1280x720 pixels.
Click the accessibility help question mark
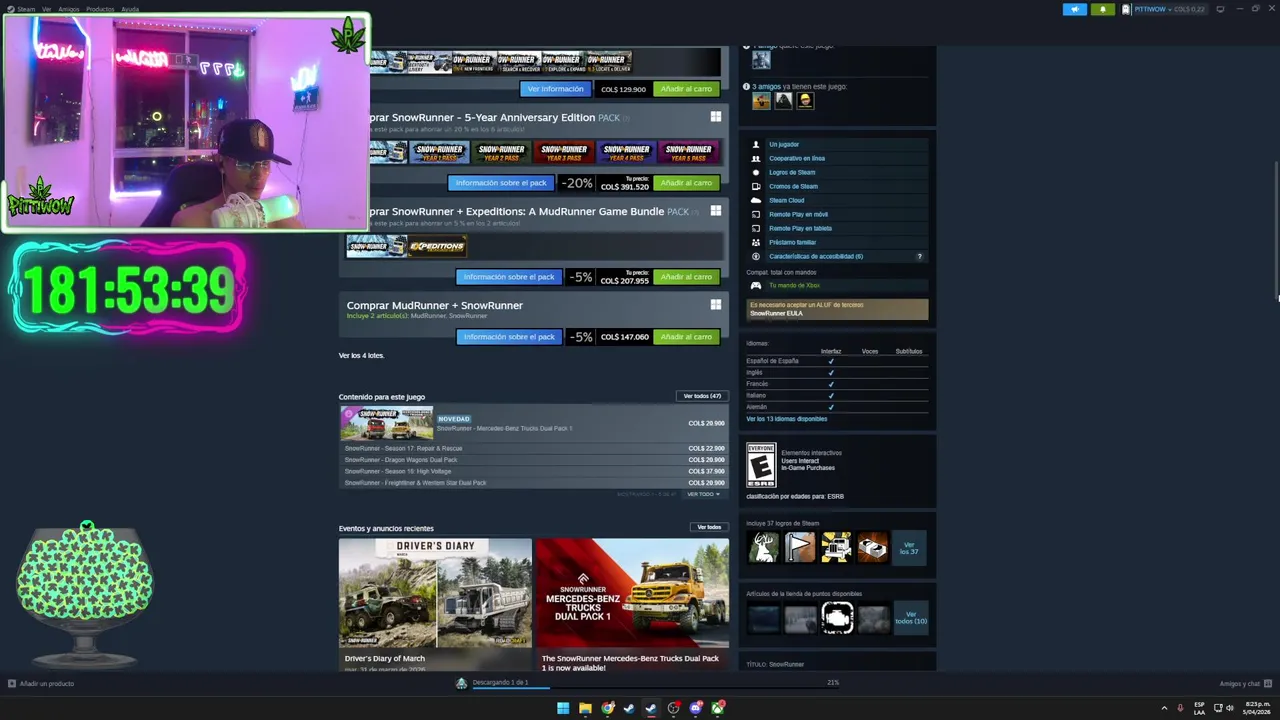pos(919,256)
